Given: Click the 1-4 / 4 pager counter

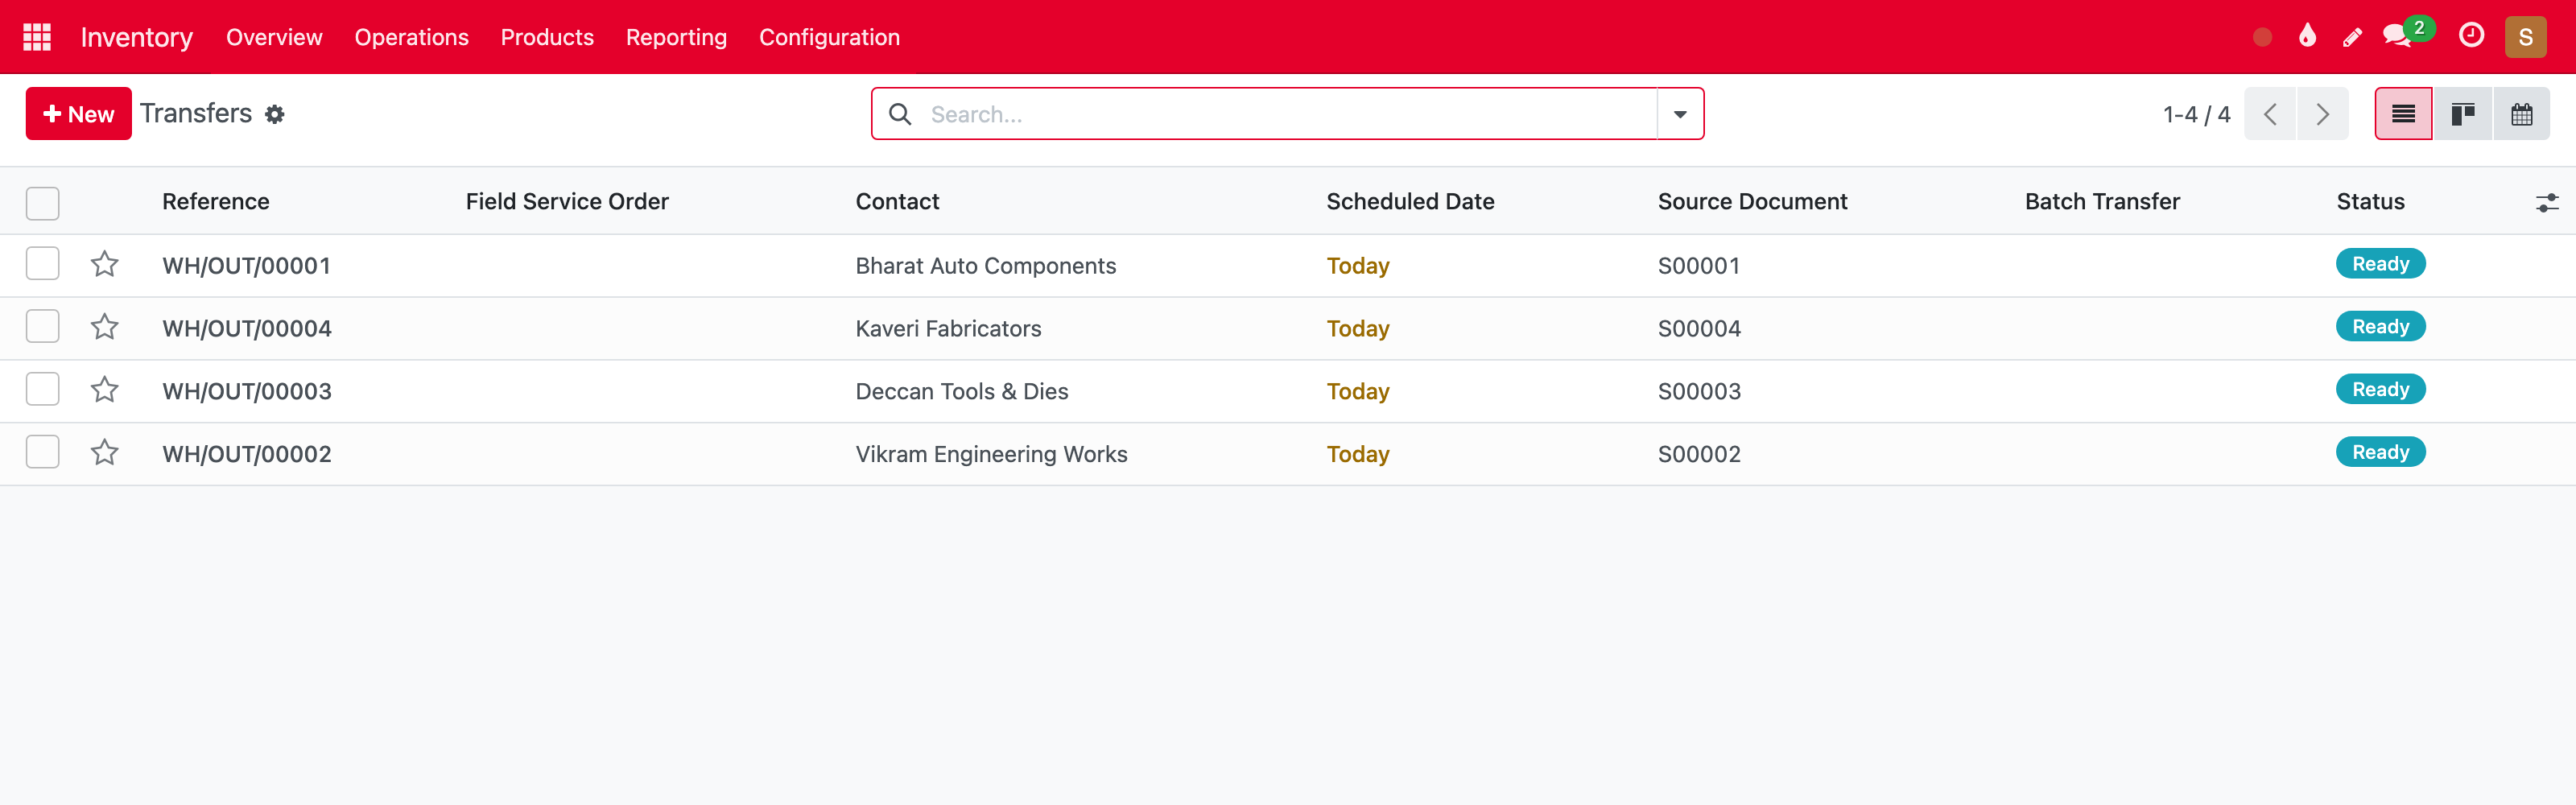Looking at the screenshot, I should click(x=2196, y=114).
